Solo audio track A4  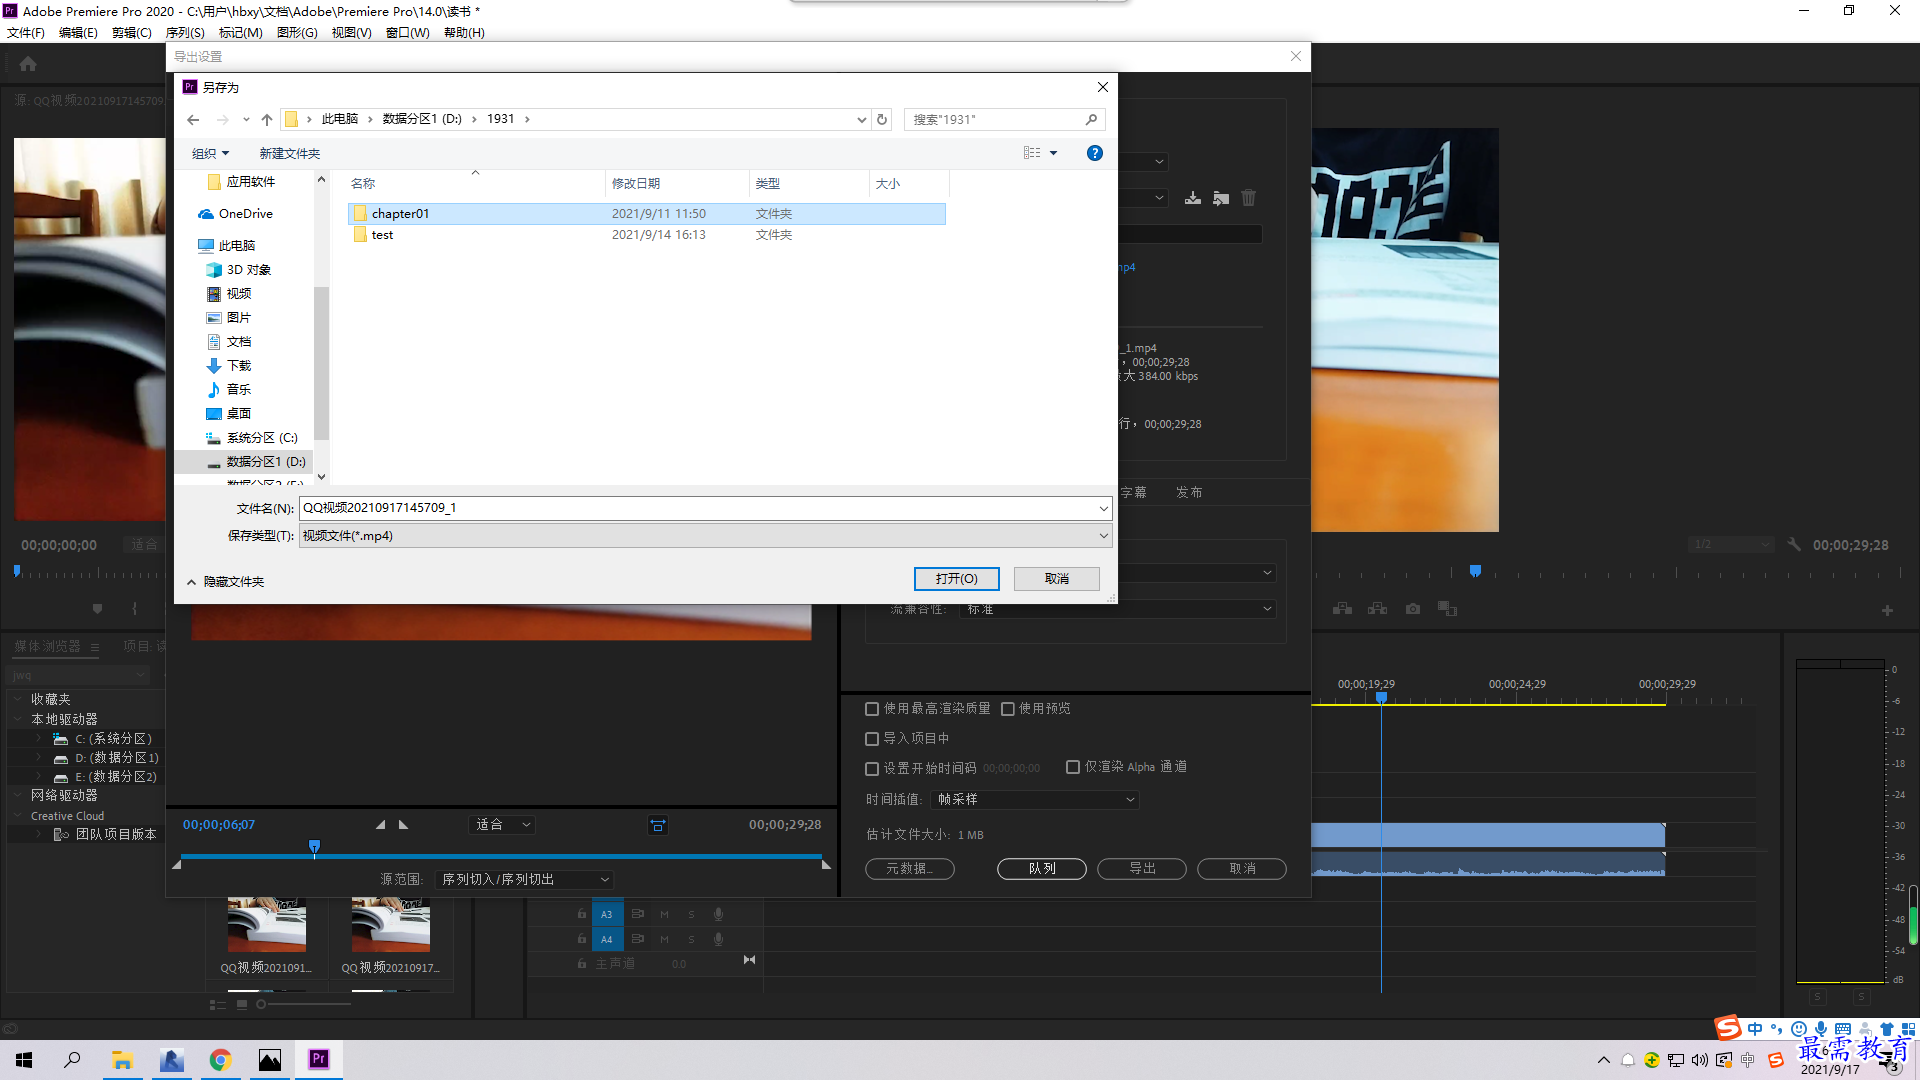691,939
